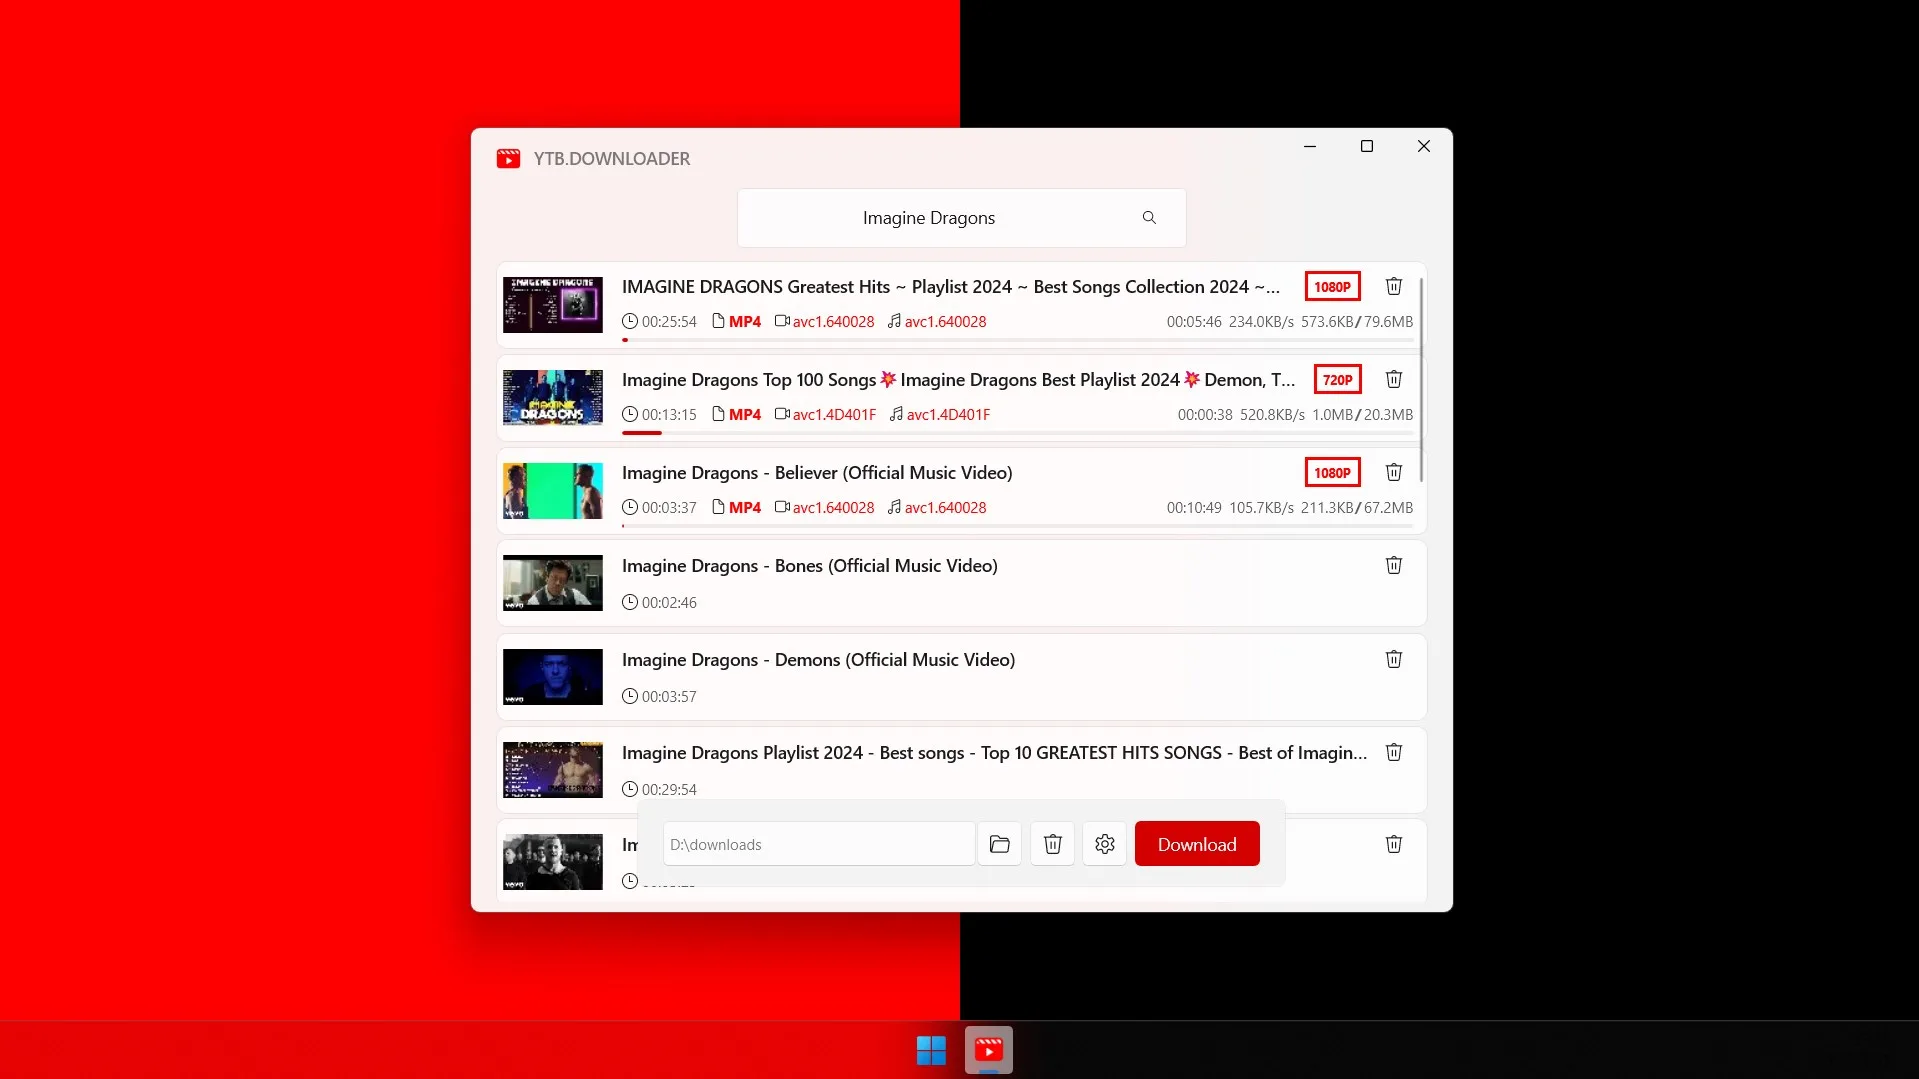
Task: Select the Greatest Hits video thumbnail
Action: click(x=552, y=305)
